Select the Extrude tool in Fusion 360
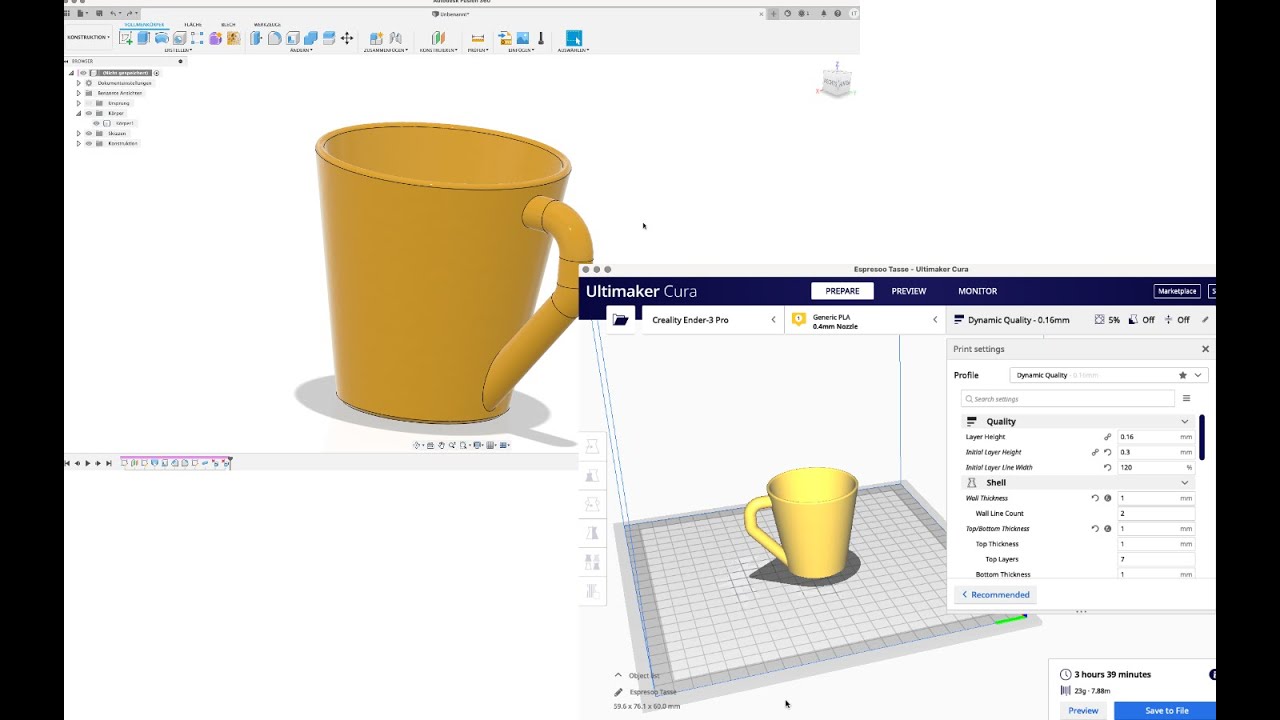 click(x=143, y=38)
